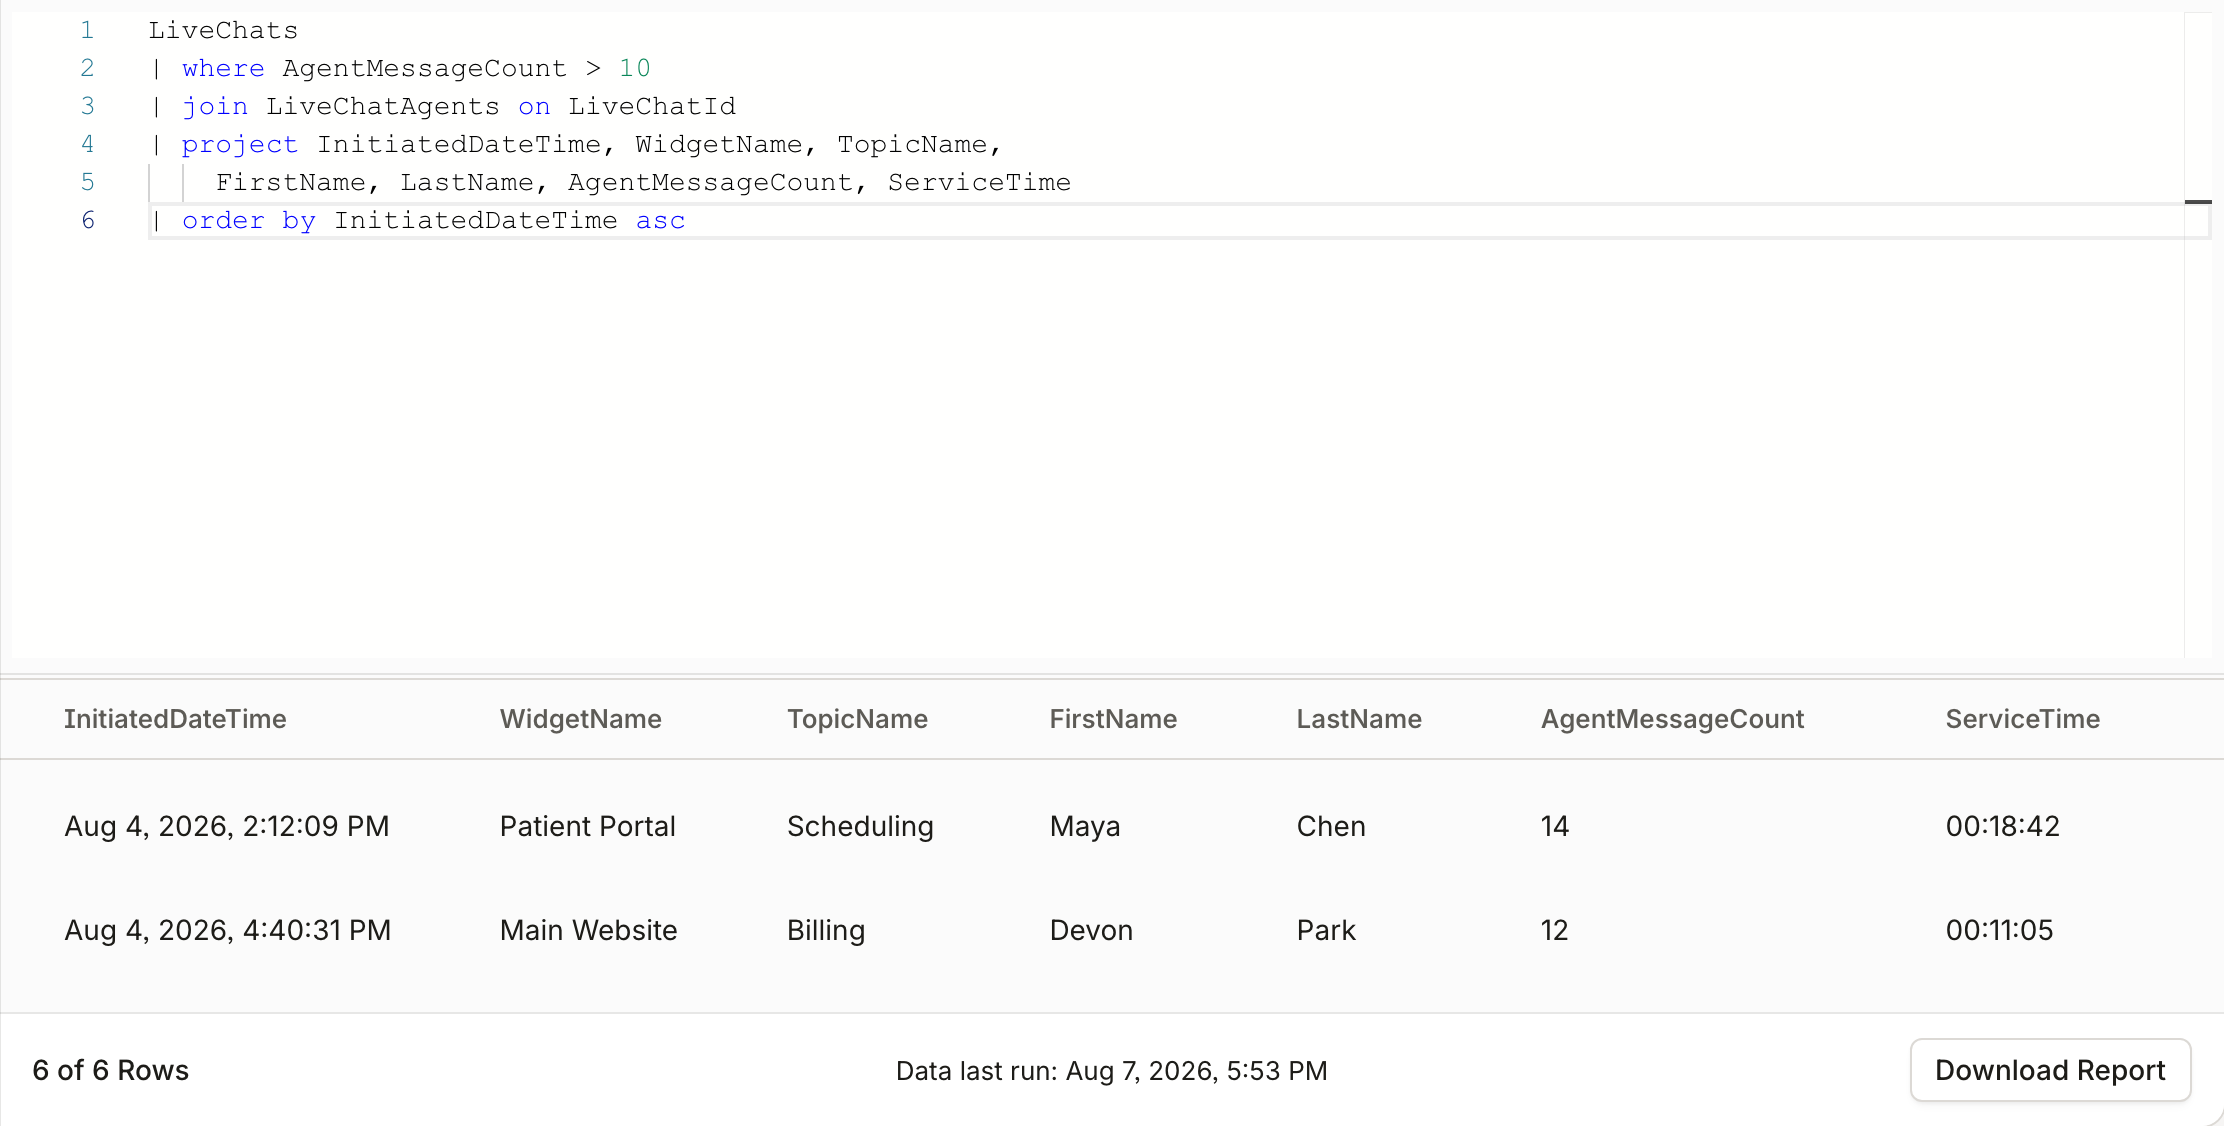Click the last name 'Park'

coord(1326,930)
